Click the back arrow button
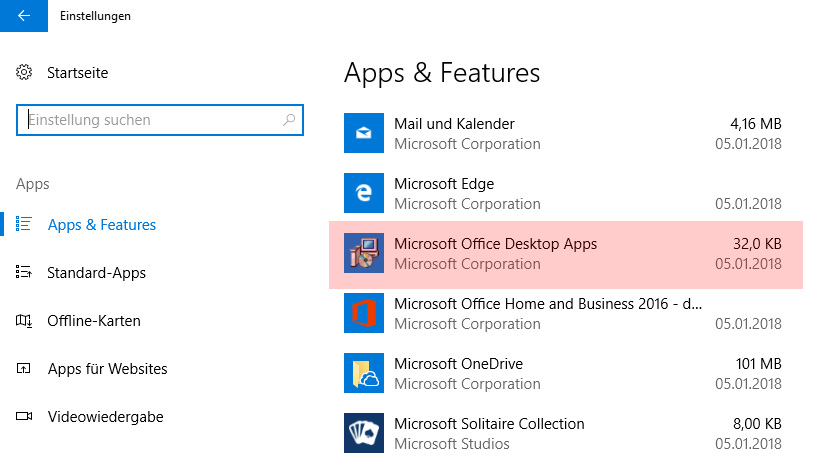 [24, 16]
